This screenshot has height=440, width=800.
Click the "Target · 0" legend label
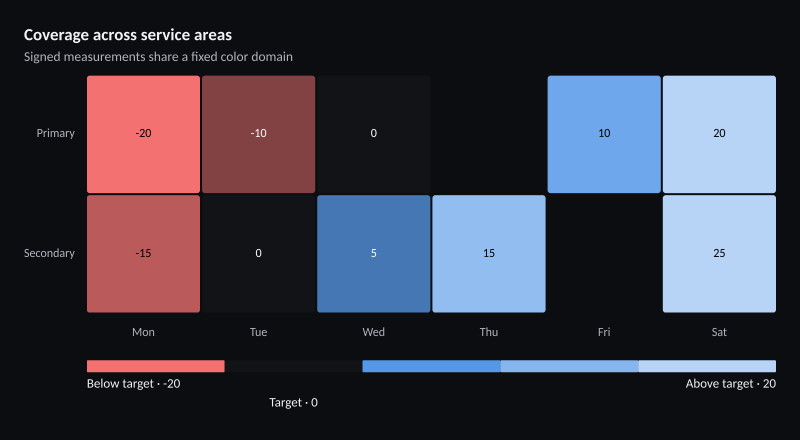point(293,403)
